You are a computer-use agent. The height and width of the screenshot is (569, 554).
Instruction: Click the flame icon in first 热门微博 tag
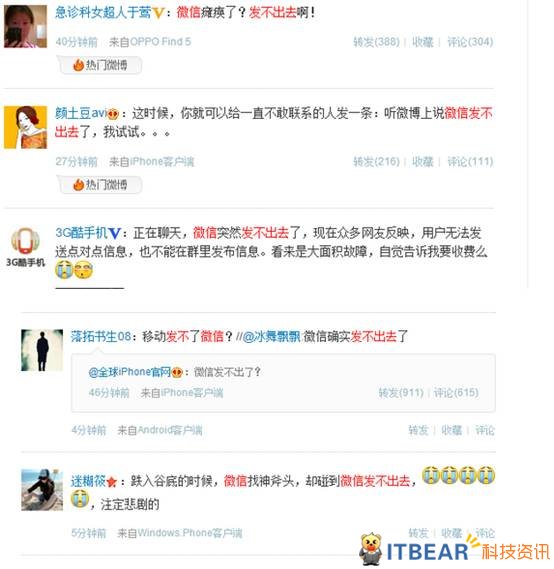[x=78, y=65]
